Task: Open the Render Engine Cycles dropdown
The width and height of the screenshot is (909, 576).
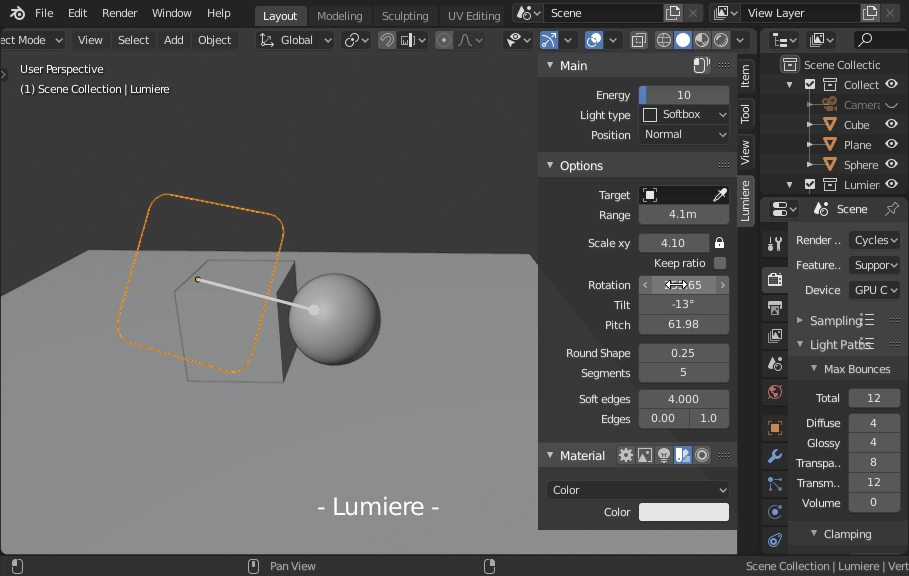Action: 875,240
